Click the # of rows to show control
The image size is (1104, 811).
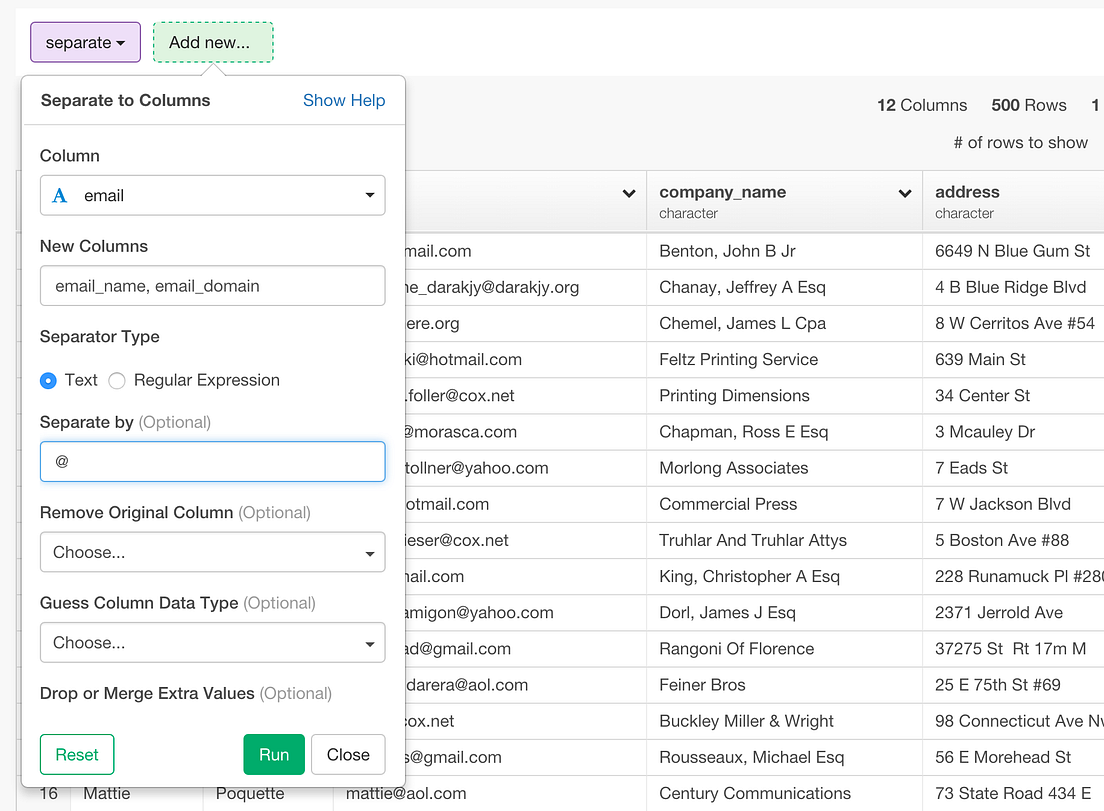[1021, 142]
